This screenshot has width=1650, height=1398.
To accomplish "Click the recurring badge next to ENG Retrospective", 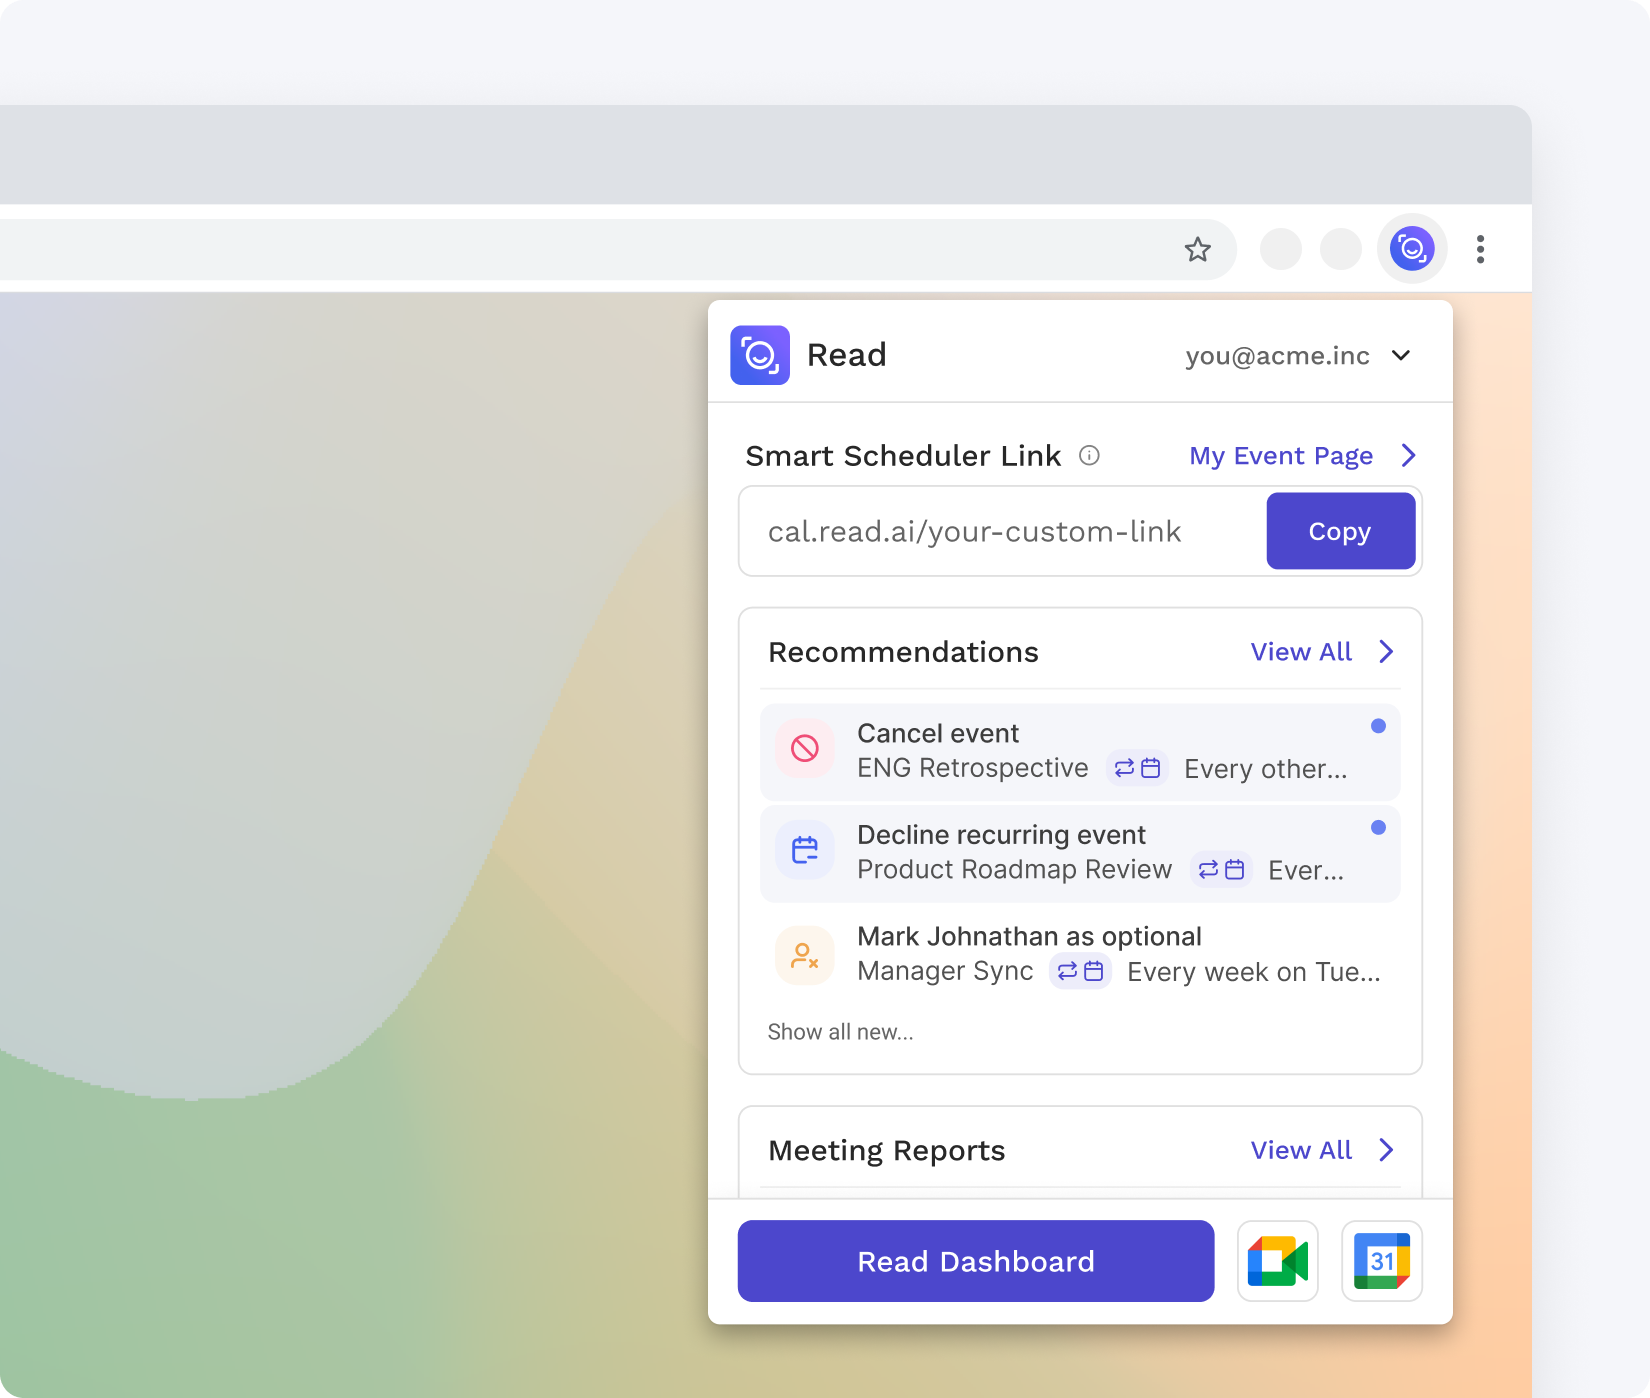I will [x=1137, y=768].
